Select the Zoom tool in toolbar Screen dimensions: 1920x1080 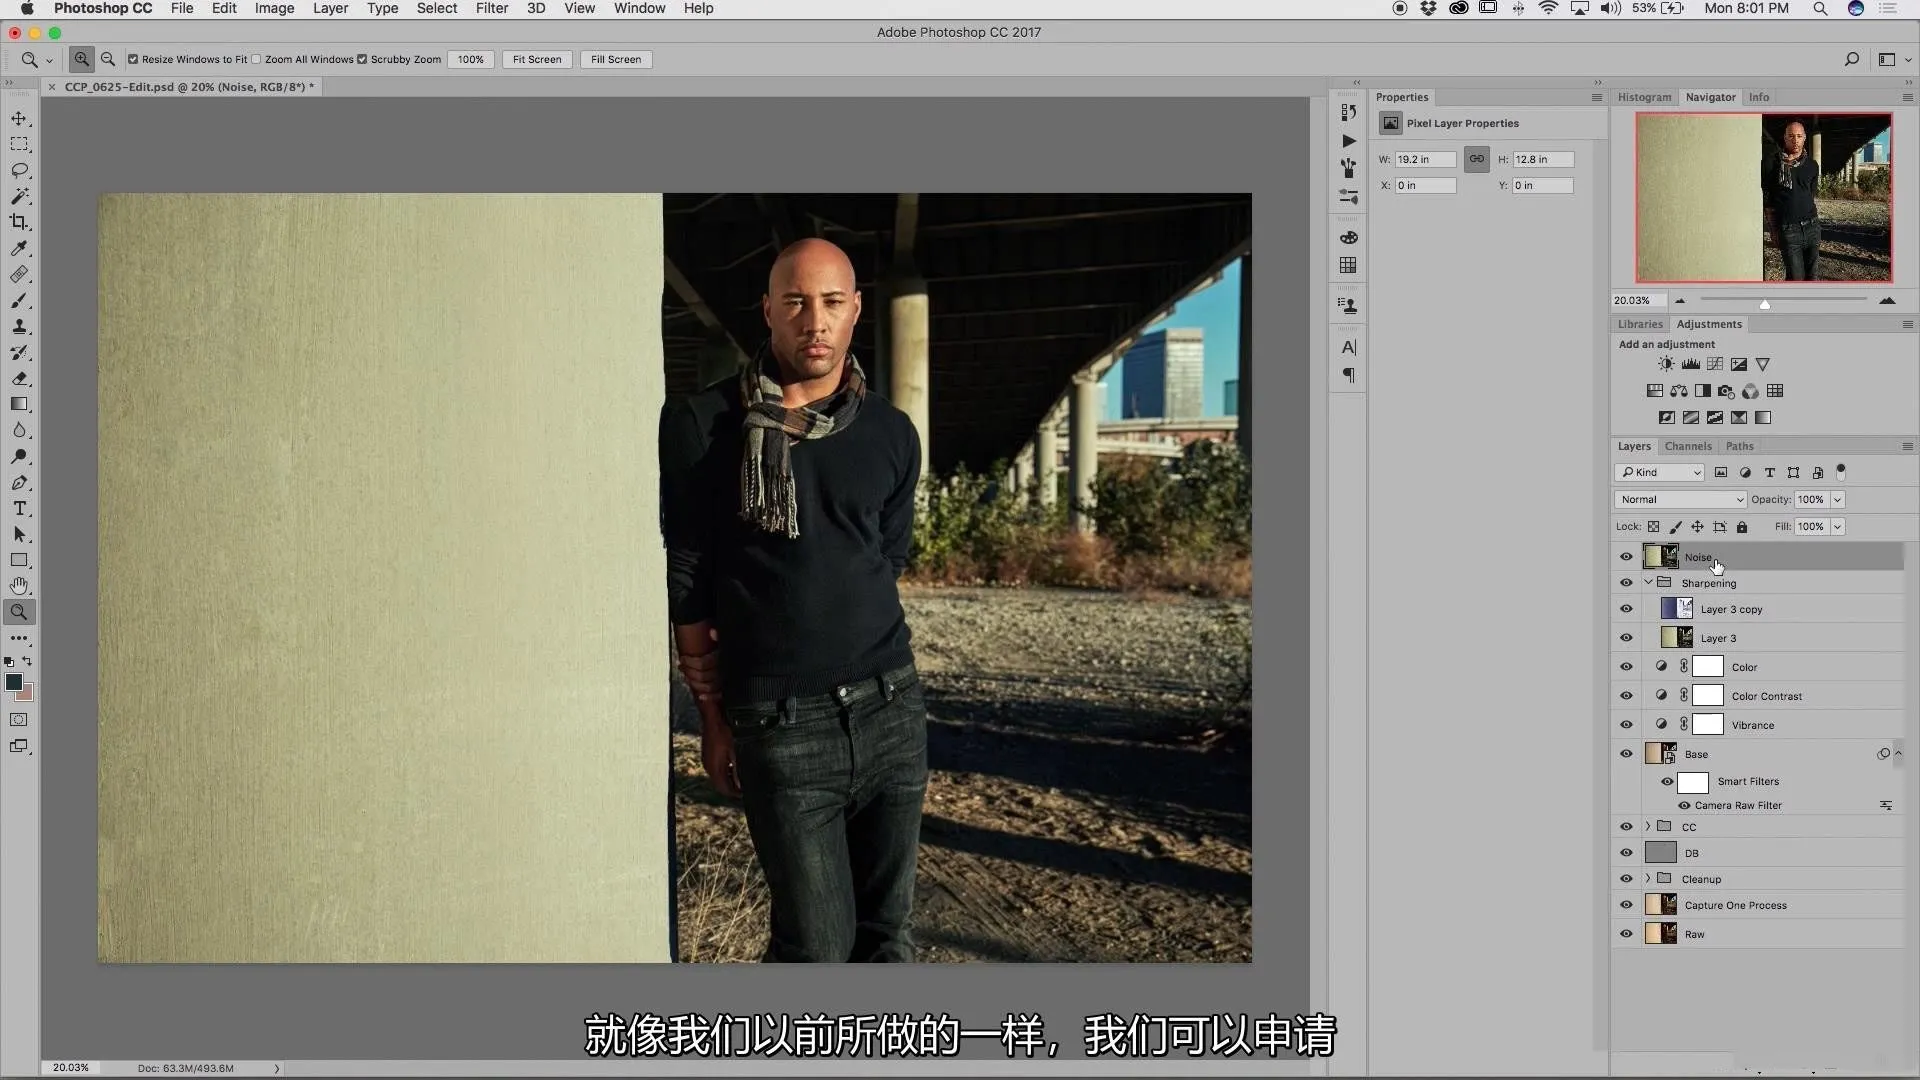point(20,612)
